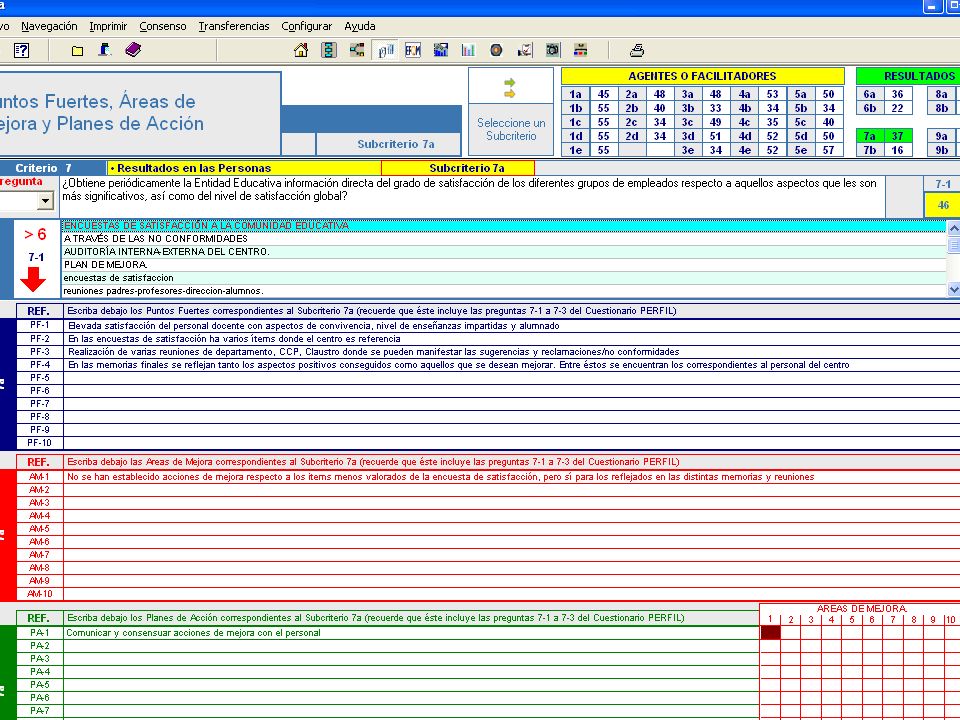Screen dimensions: 960x720
Task: Select the highlighted bar chart toolbar icon
Action: tap(385, 50)
